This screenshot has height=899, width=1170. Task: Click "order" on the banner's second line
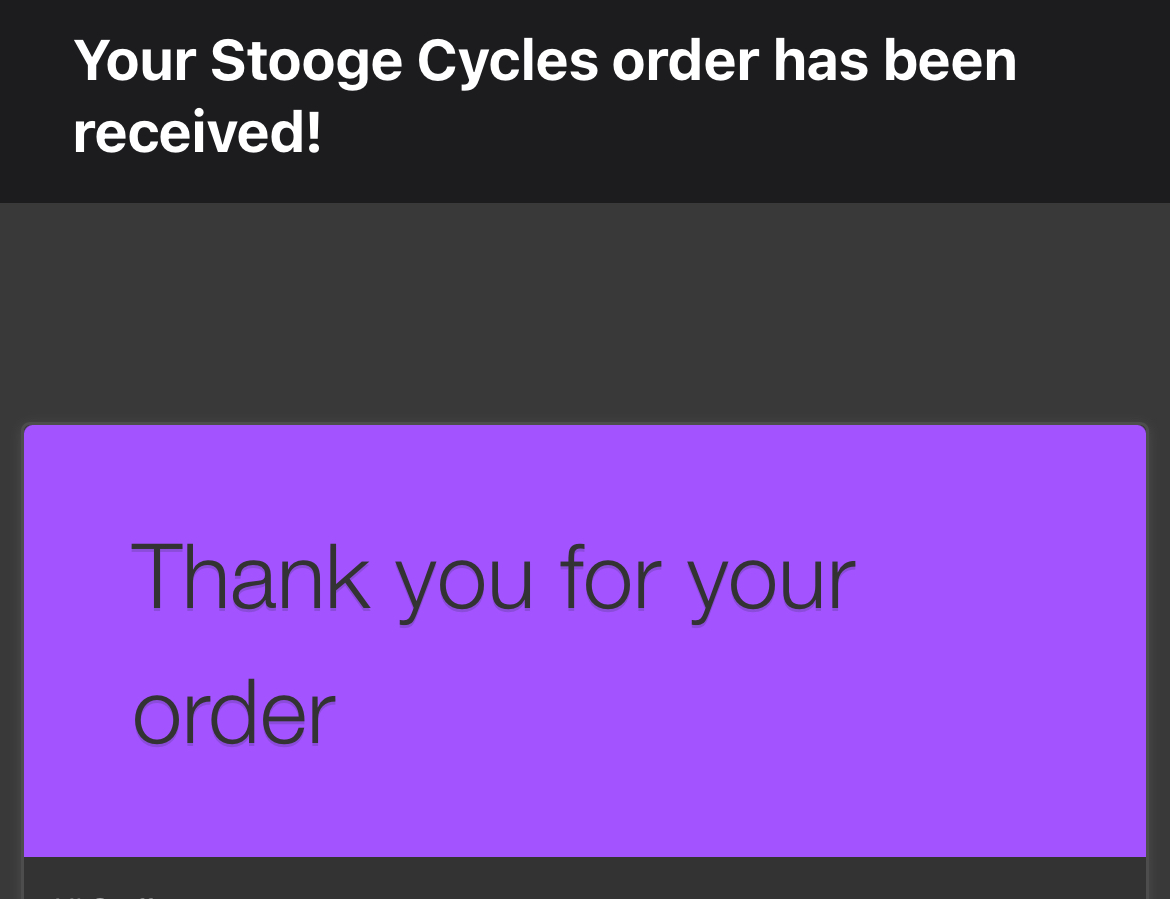pyautogui.click(x=233, y=713)
